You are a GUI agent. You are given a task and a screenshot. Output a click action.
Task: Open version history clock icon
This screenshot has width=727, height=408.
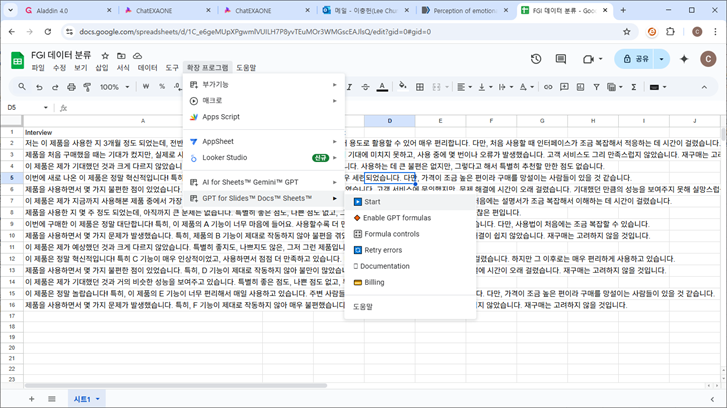point(536,59)
